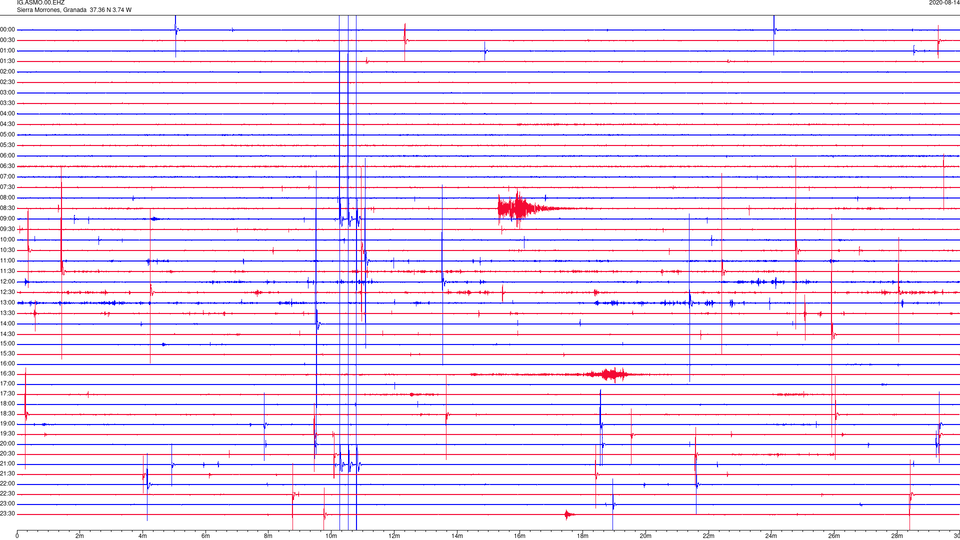Select the 19:00 trace time label
The height and width of the screenshot is (540, 960).
tap(8, 424)
